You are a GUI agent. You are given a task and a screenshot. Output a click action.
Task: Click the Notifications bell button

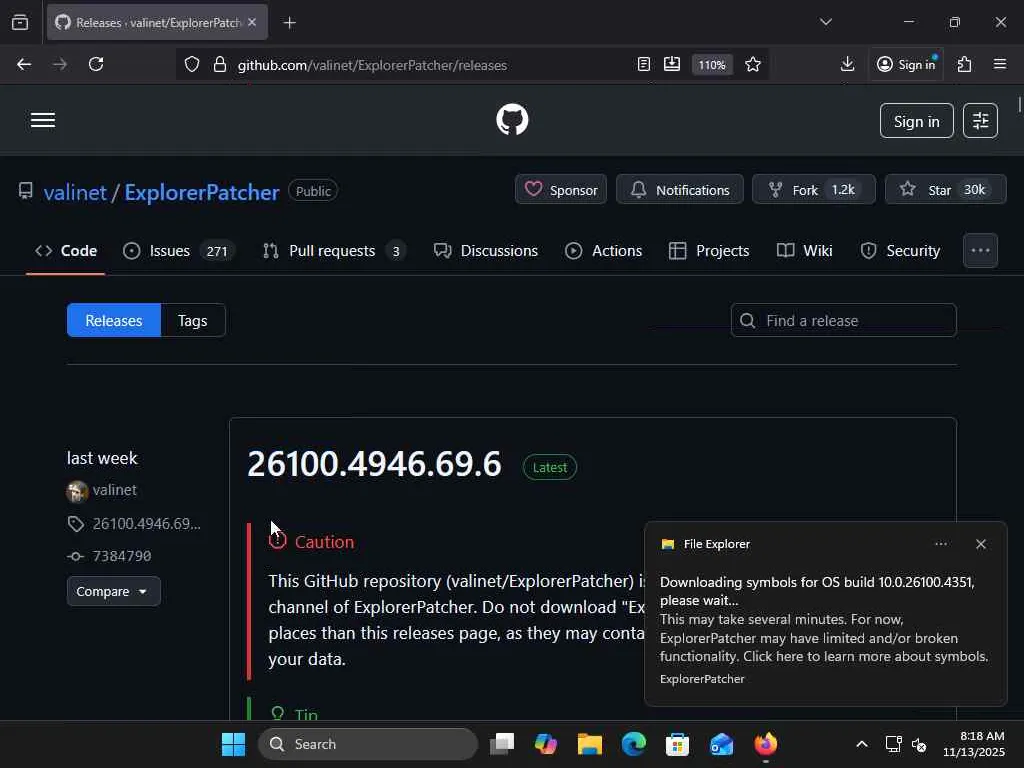[680, 190]
